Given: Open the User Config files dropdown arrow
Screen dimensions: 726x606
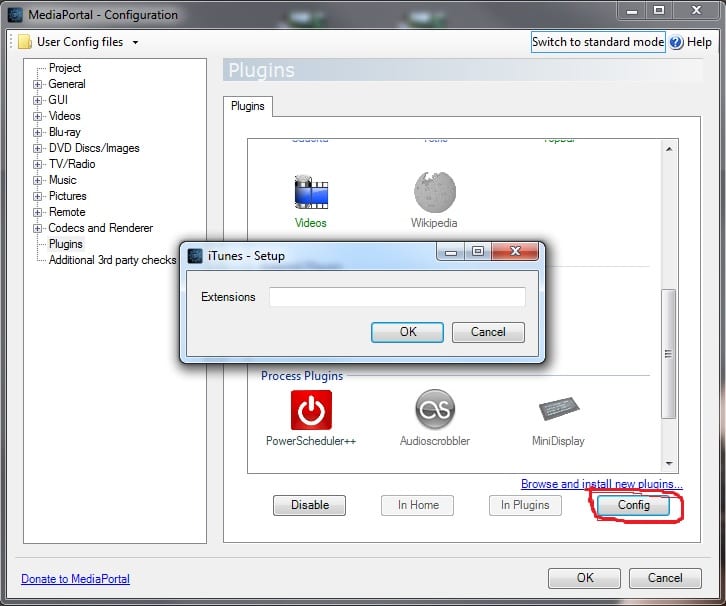Looking at the screenshot, I should point(135,43).
